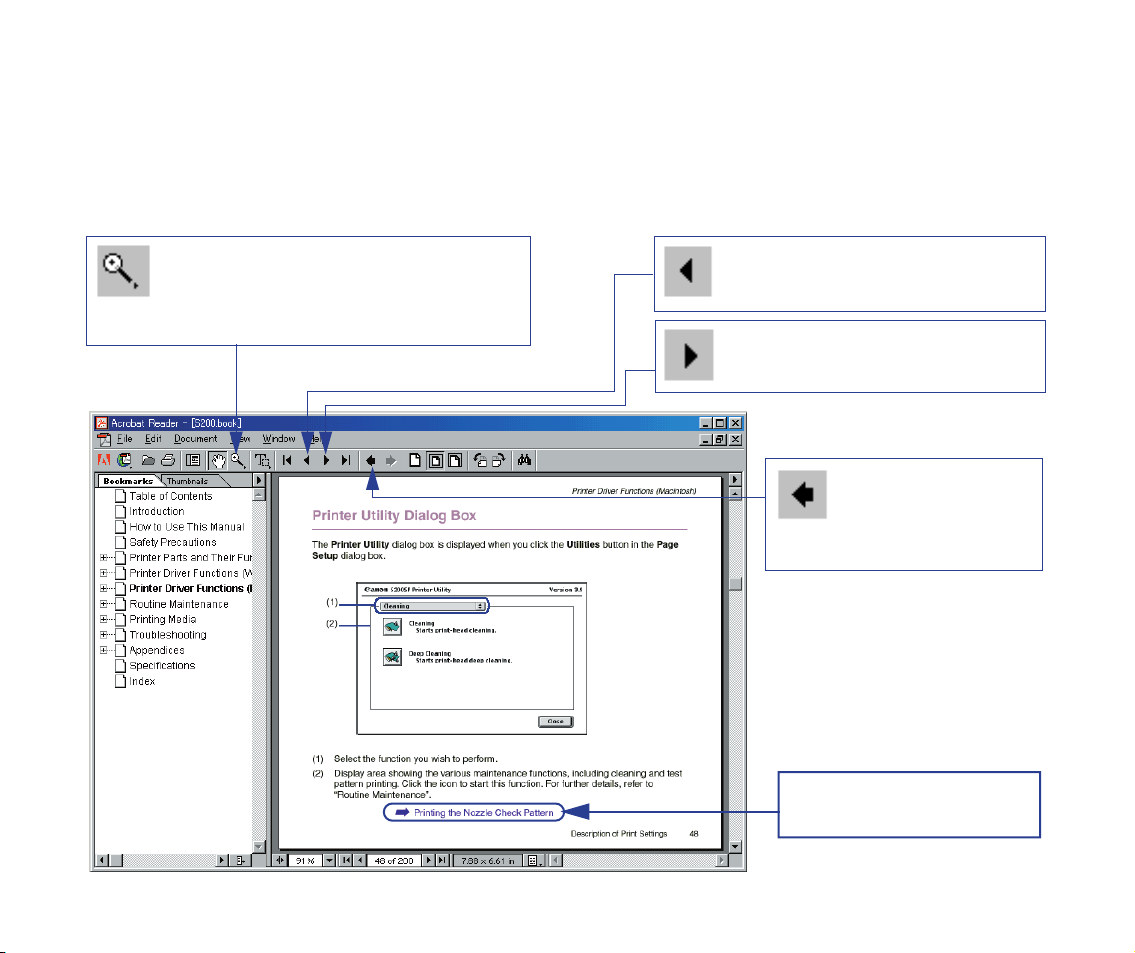Click page number field 48 of 200

[393, 860]
